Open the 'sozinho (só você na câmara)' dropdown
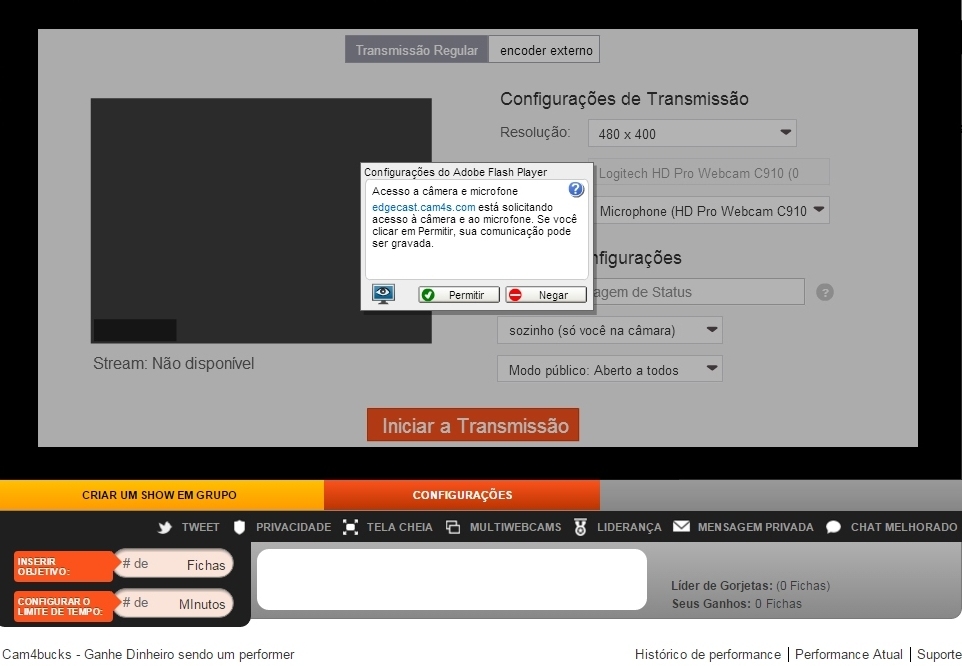 pos(609,330)
